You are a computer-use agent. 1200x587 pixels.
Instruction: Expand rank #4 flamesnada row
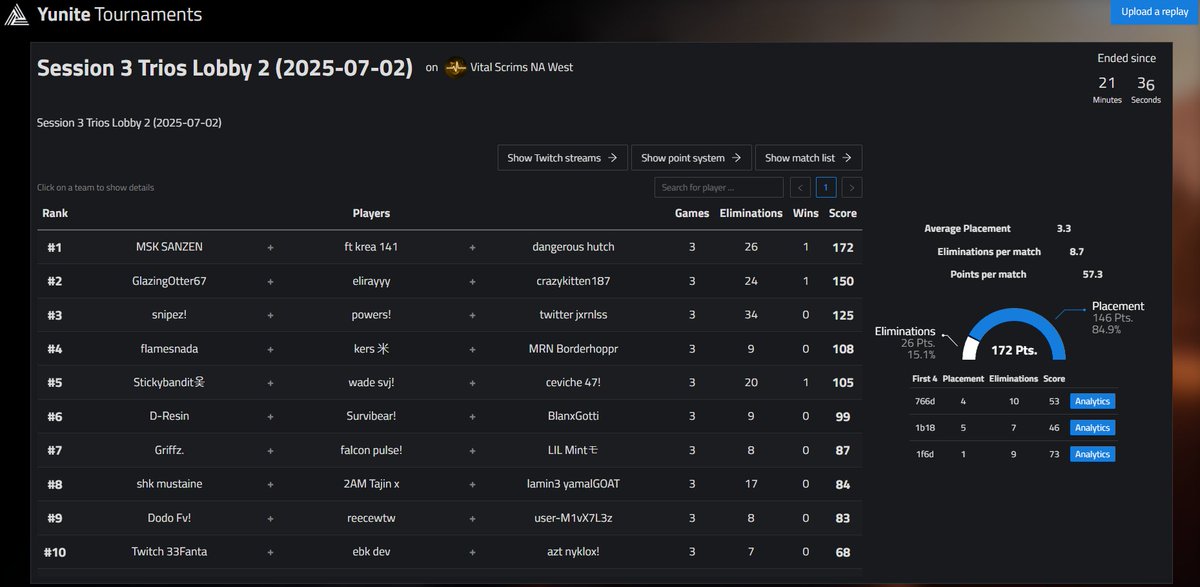(448, 349)
